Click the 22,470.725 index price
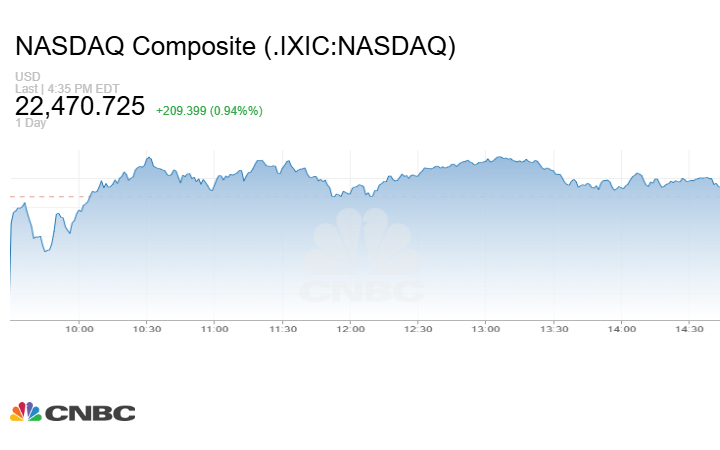The width and height of the screenshot is (720, 450). click(80, 107)
